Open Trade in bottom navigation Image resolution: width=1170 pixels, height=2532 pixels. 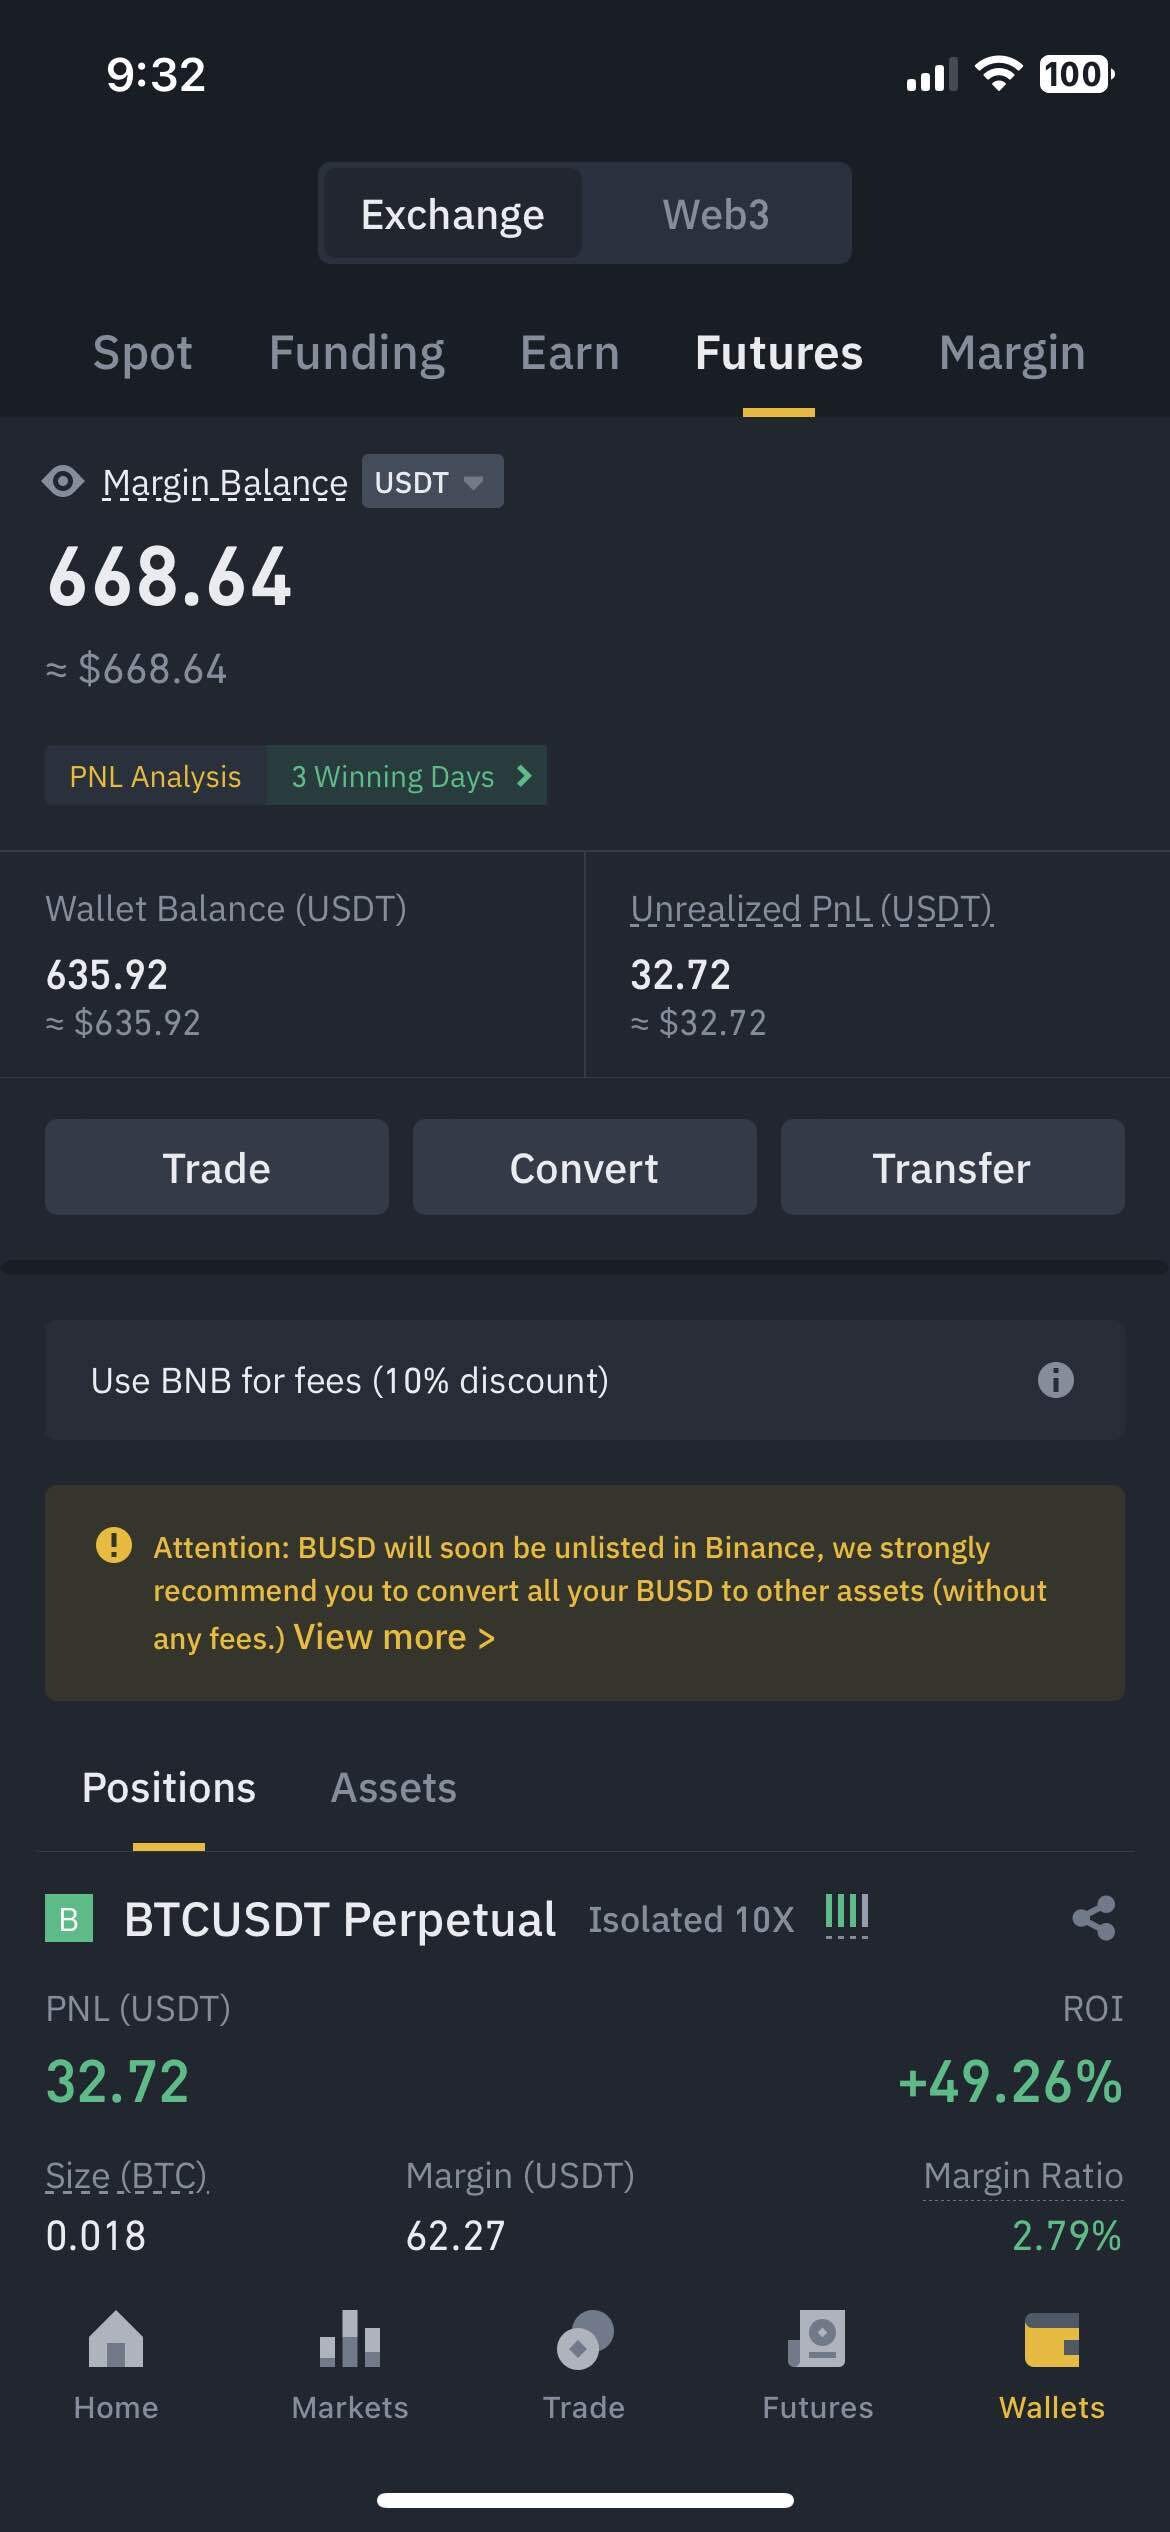[584, 2367]
